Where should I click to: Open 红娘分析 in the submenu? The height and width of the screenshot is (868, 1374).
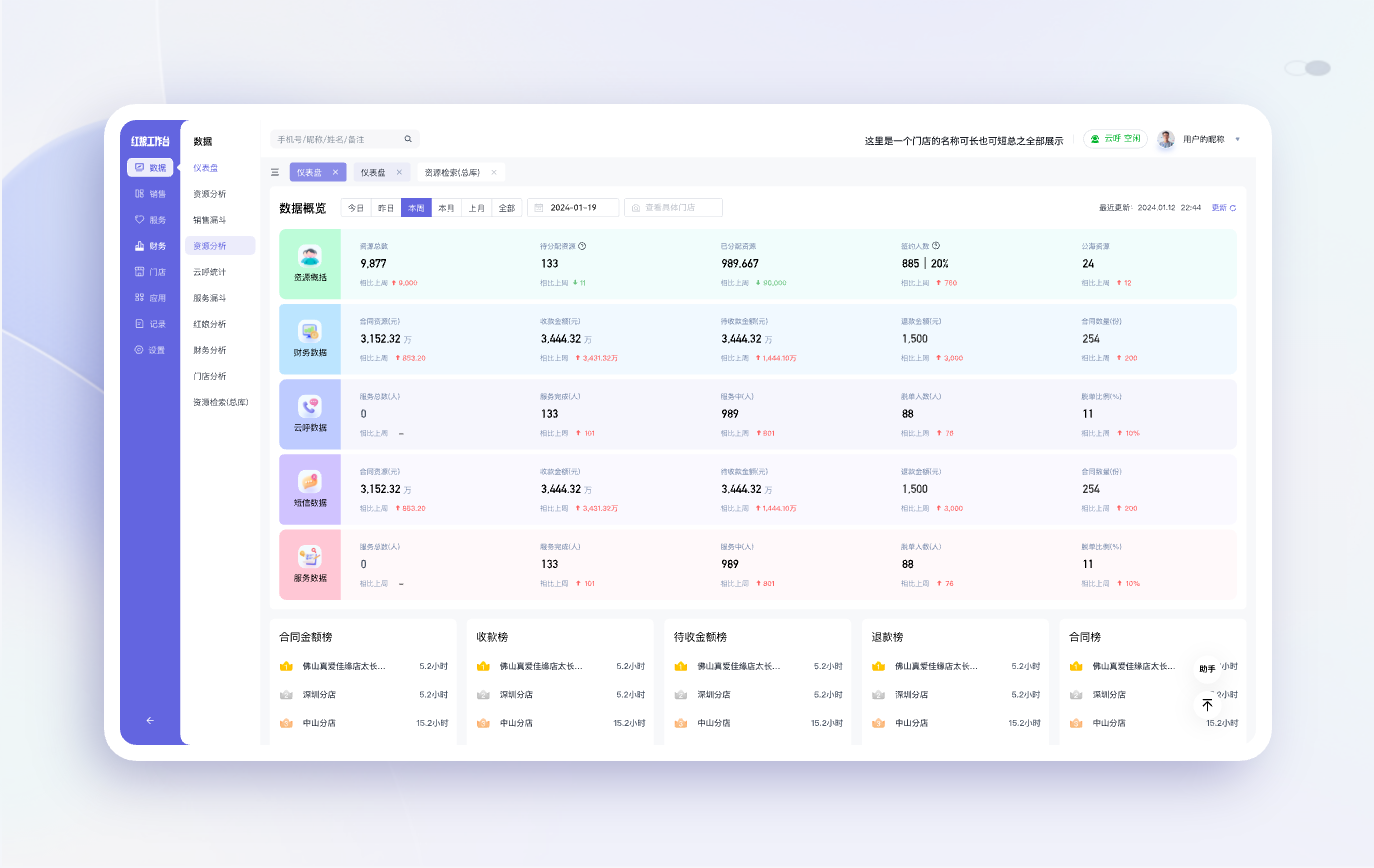210,324
